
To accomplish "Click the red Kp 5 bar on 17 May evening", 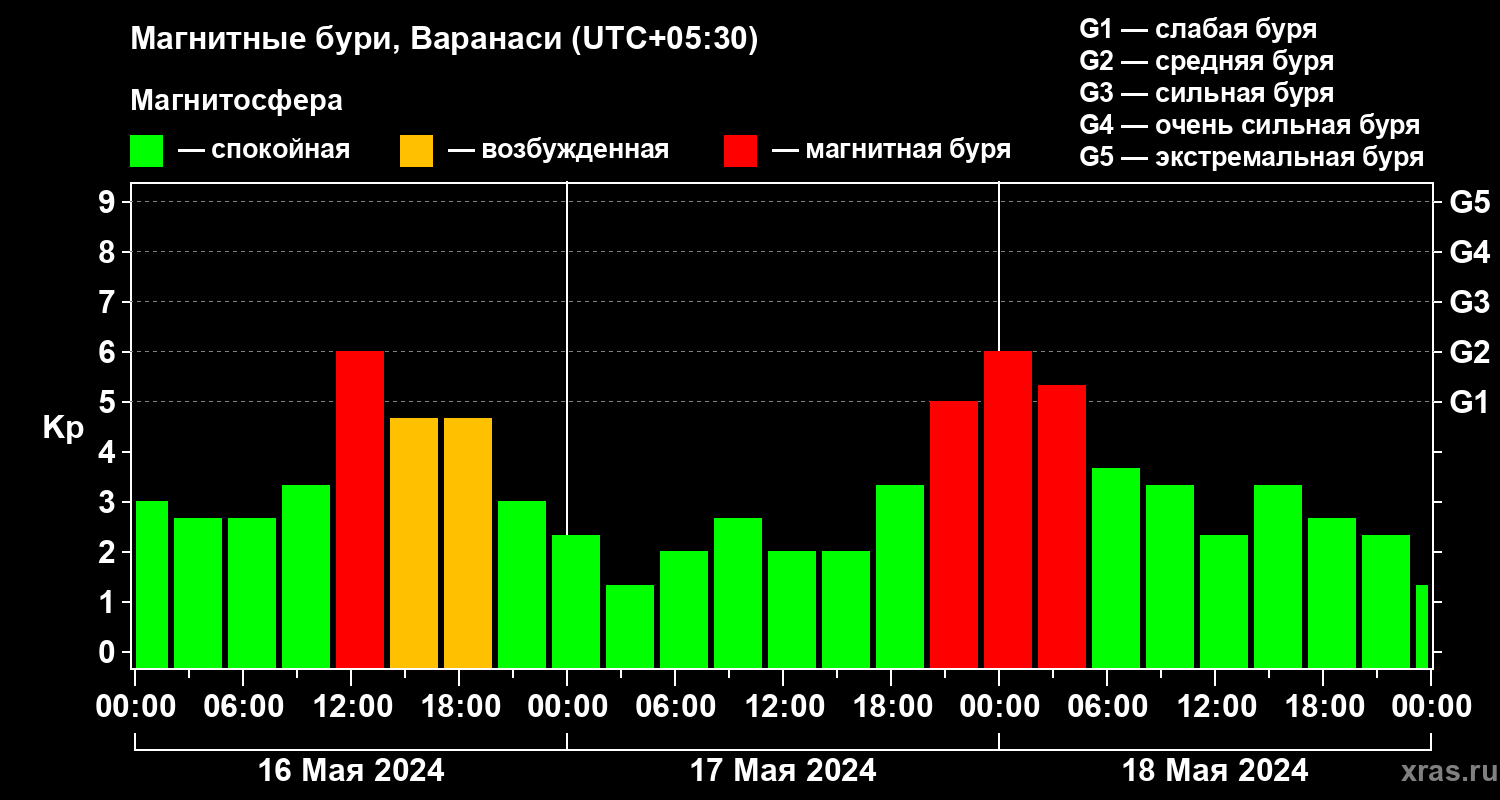I will coord(954,535).
